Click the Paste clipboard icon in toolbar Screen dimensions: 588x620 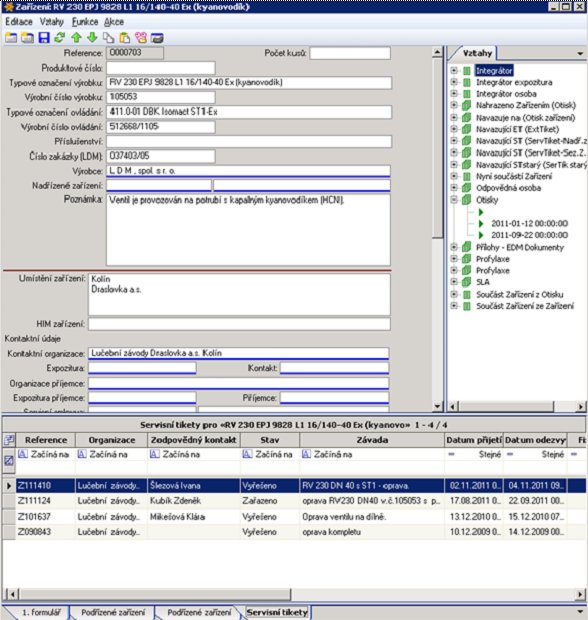coord(125,38)
